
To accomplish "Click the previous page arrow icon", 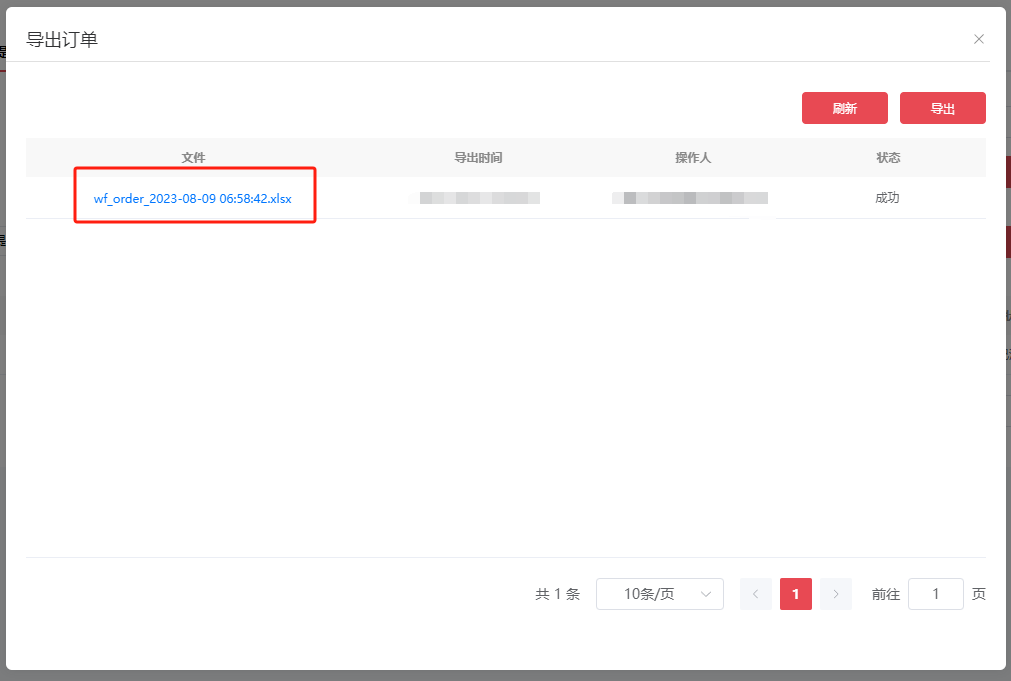I will coord(756,593).
